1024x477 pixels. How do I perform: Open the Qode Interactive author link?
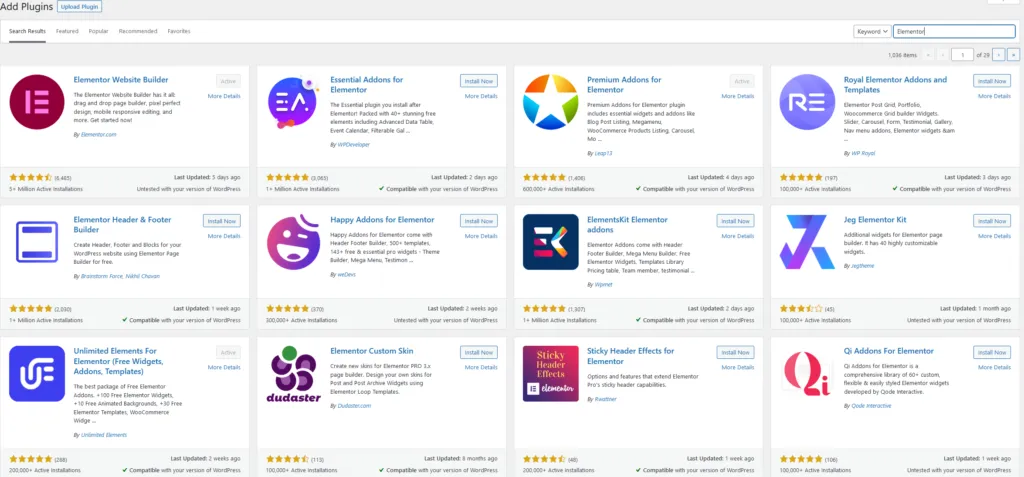pyautogui.click(x=871, y=406)
